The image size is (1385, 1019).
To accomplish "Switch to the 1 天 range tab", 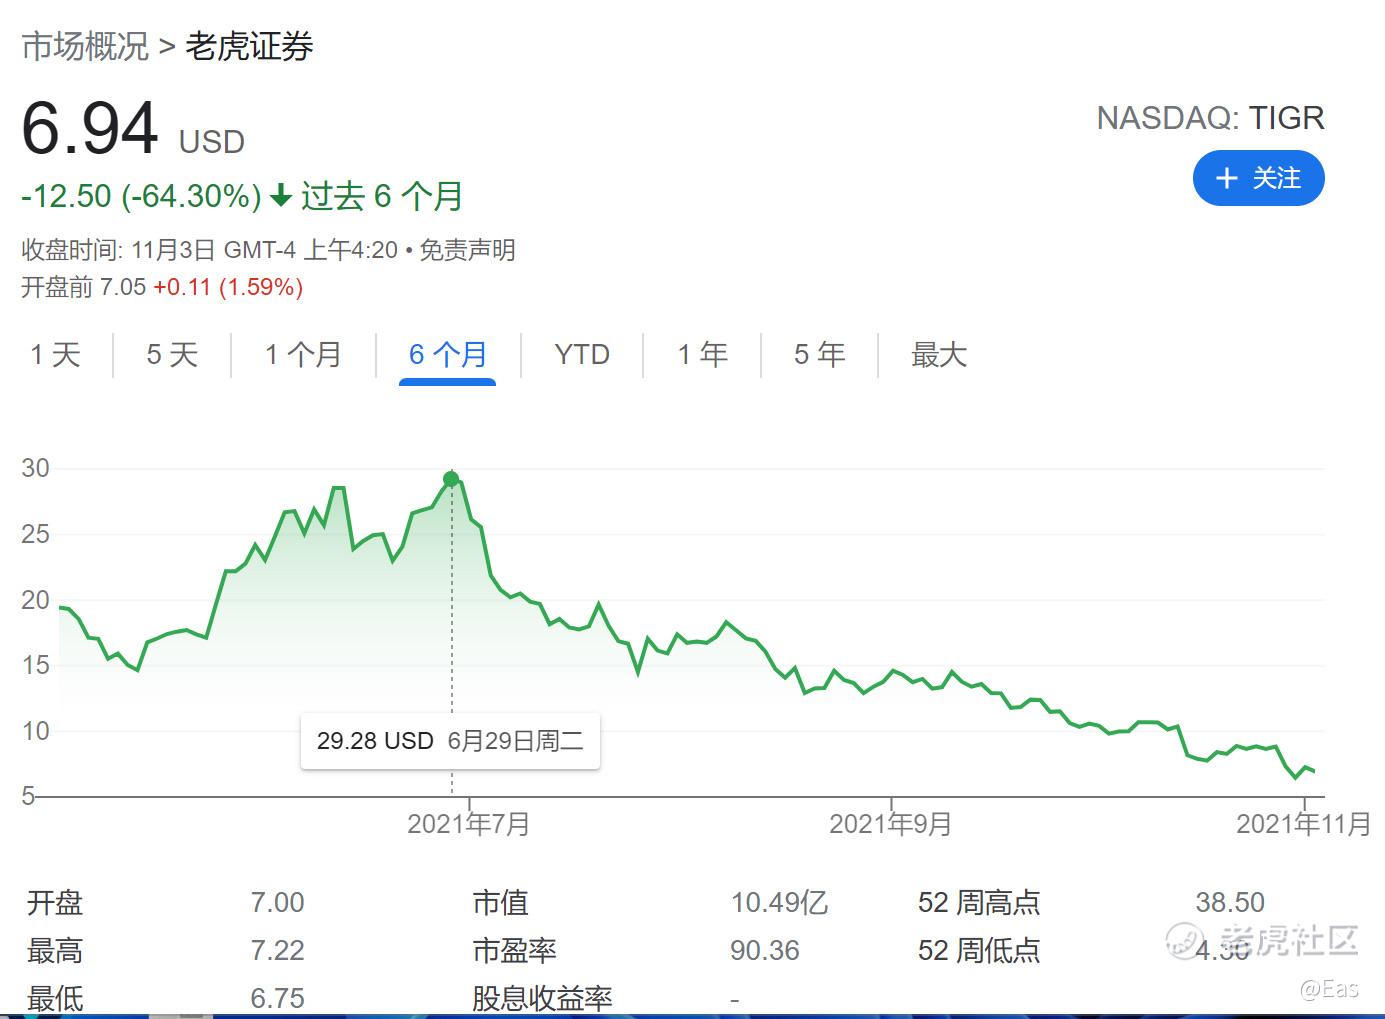I will 55,354.
